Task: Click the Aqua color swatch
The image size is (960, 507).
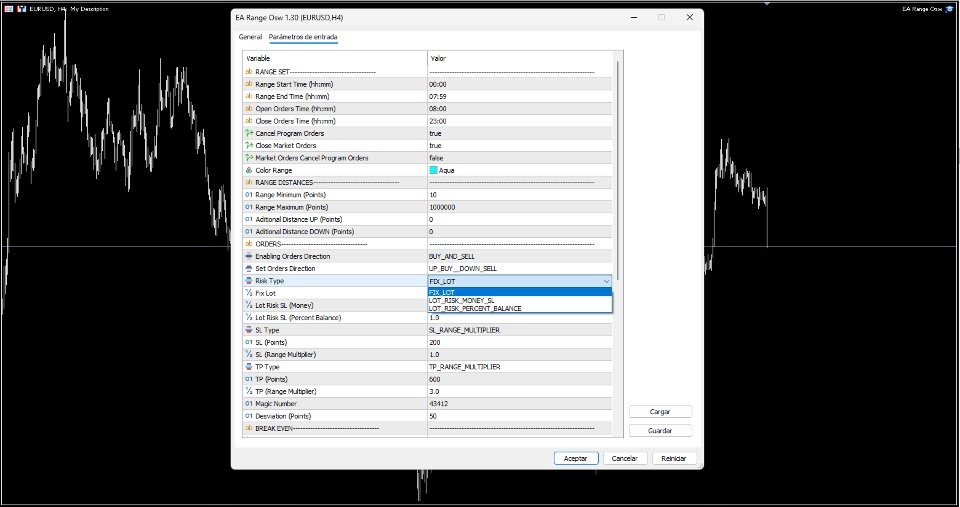Action: point(433,170)
